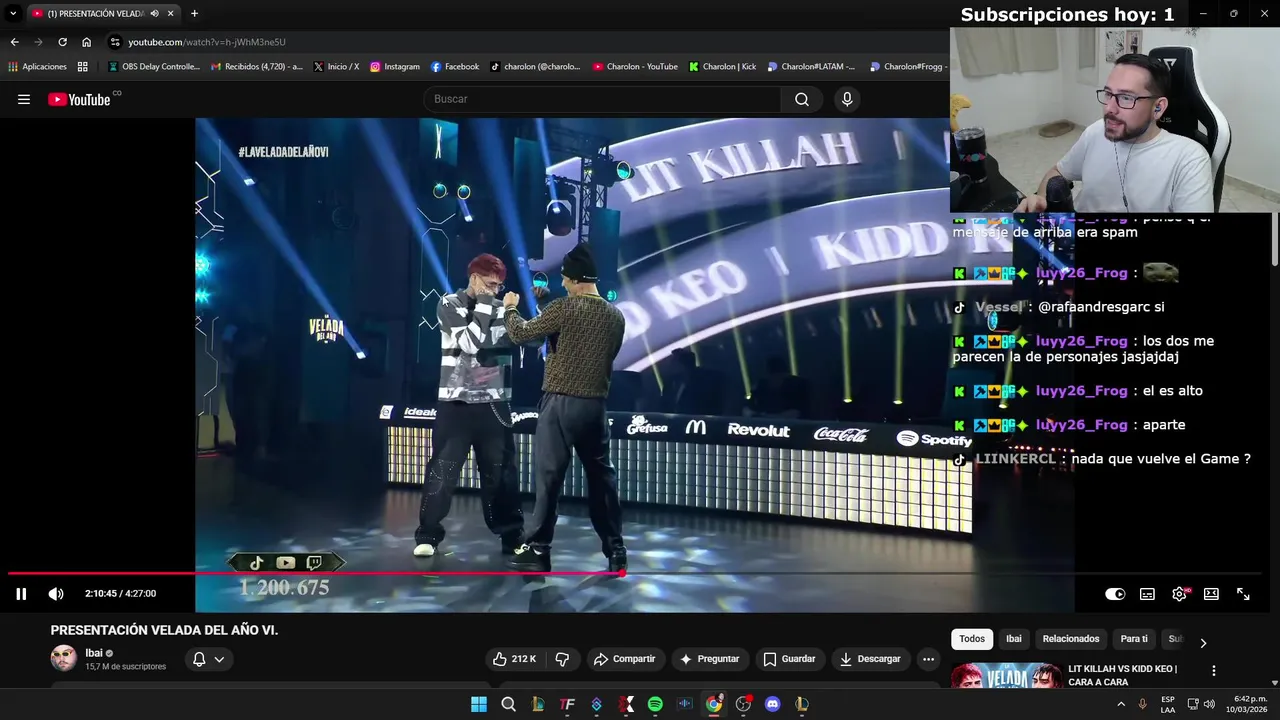
Task: Reload the page
Action: tap(62, 42)
